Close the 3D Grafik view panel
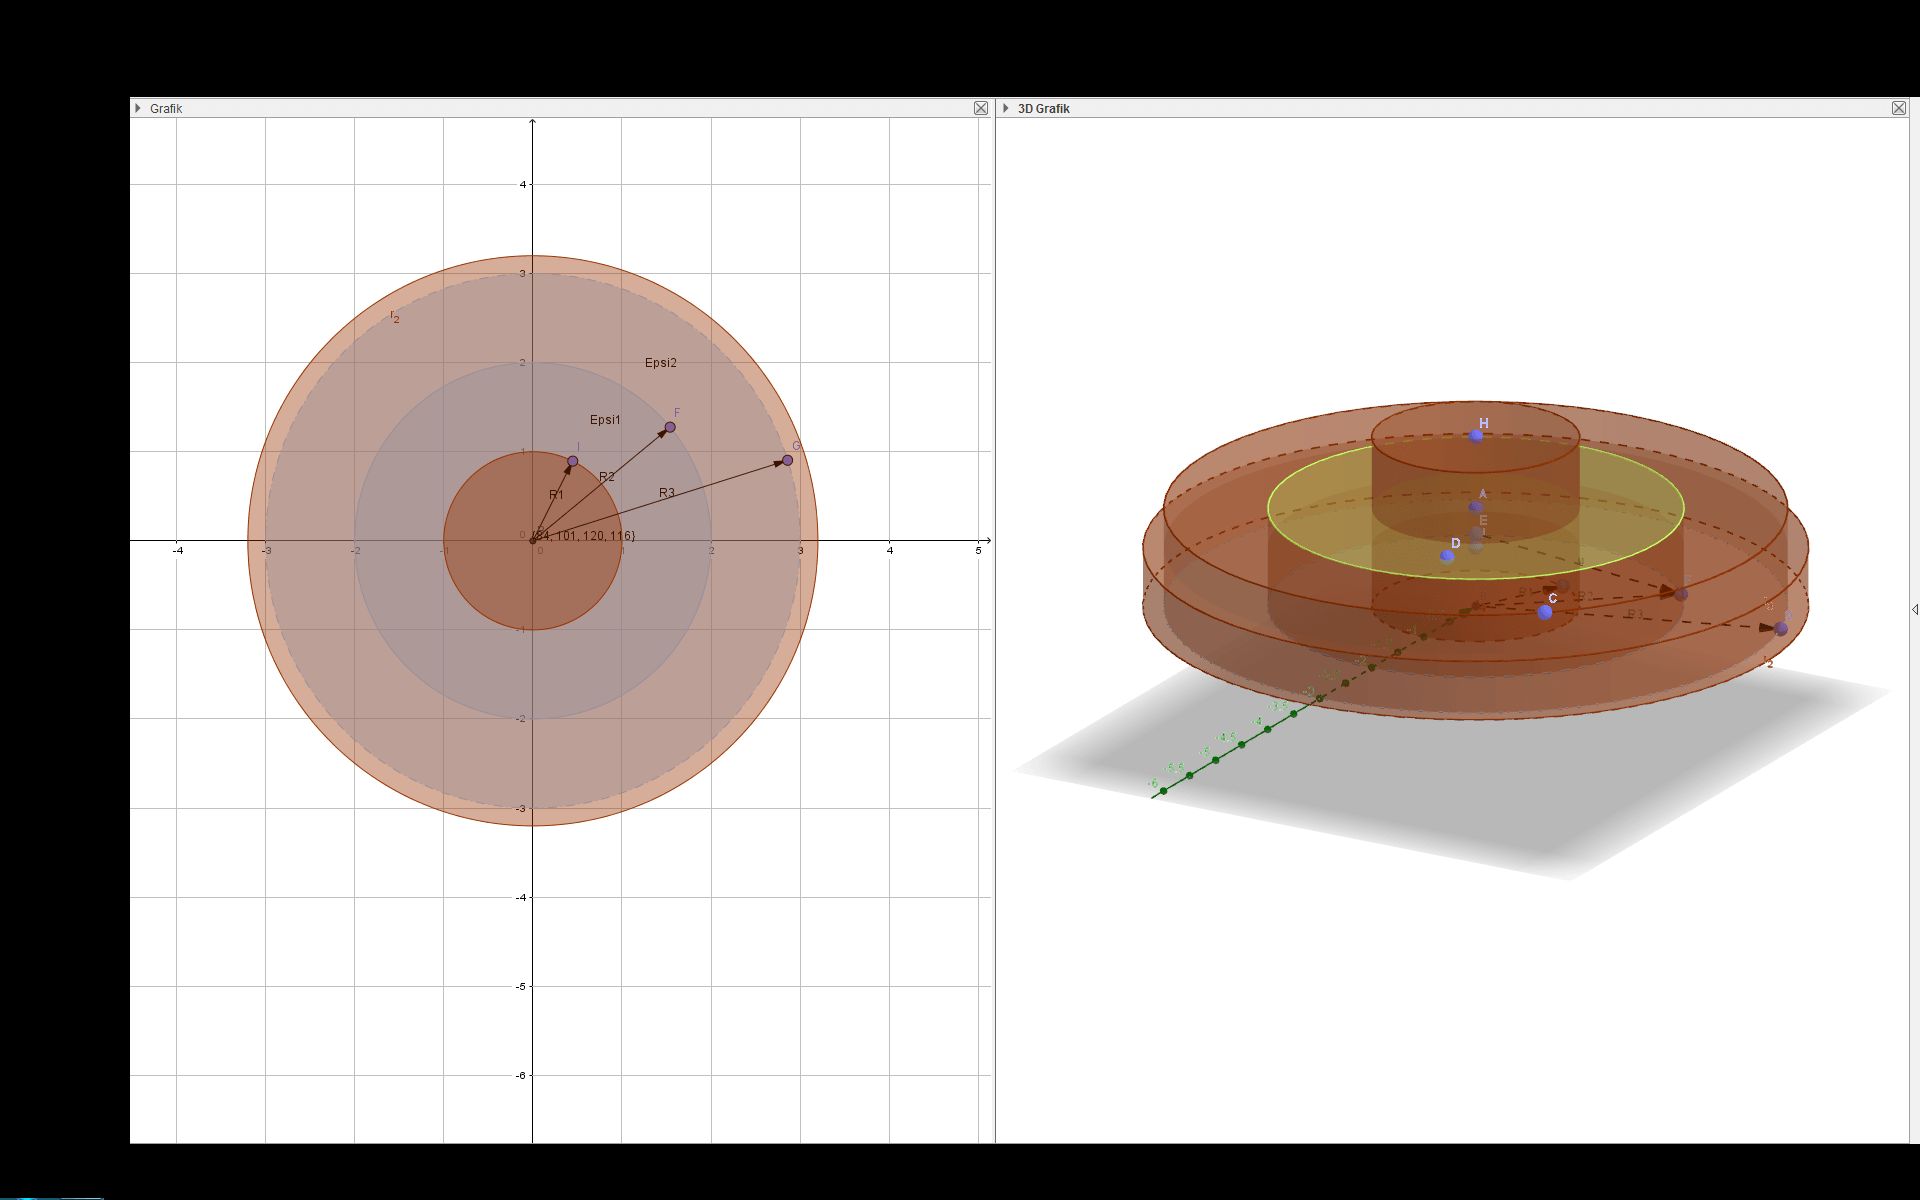Screen dimensions: 1920x1200 click(1899, 108)
